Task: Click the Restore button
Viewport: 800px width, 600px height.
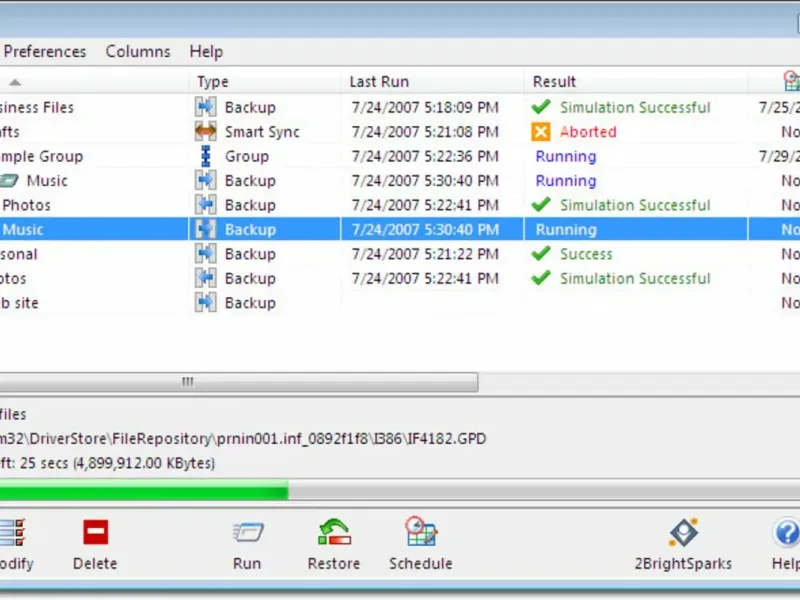Action: 334,544
